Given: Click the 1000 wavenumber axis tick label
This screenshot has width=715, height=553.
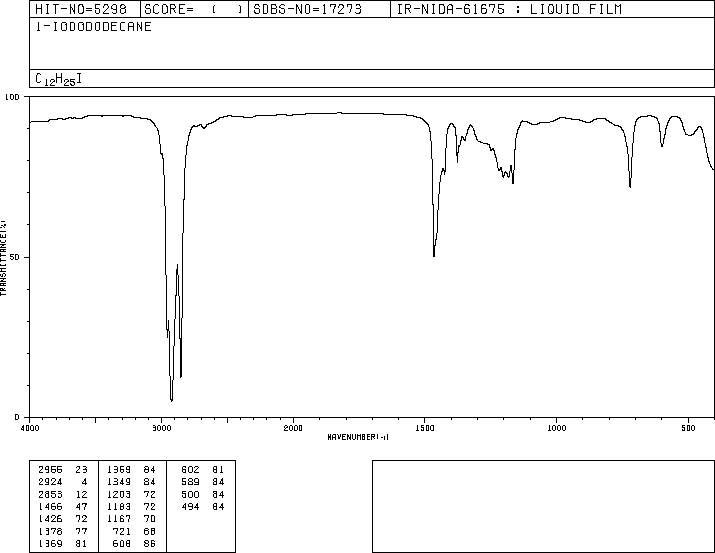Looking at the screenshot, I should (556, 428).
